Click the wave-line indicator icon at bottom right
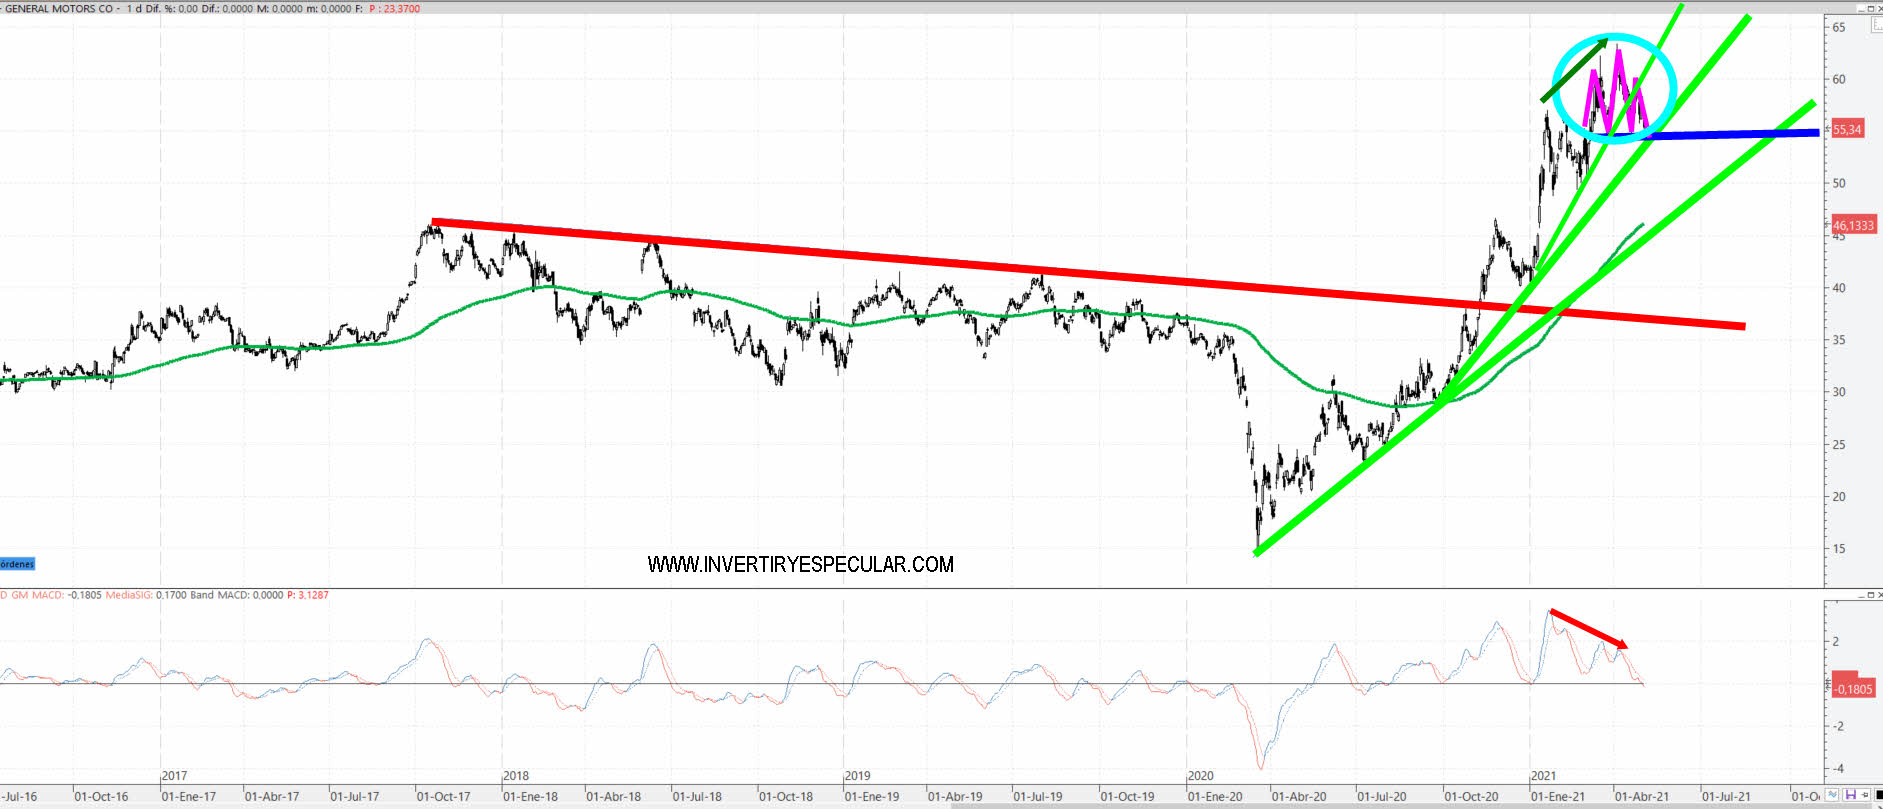Screen dimensions: 1883x809 (x=1833, y=795)
